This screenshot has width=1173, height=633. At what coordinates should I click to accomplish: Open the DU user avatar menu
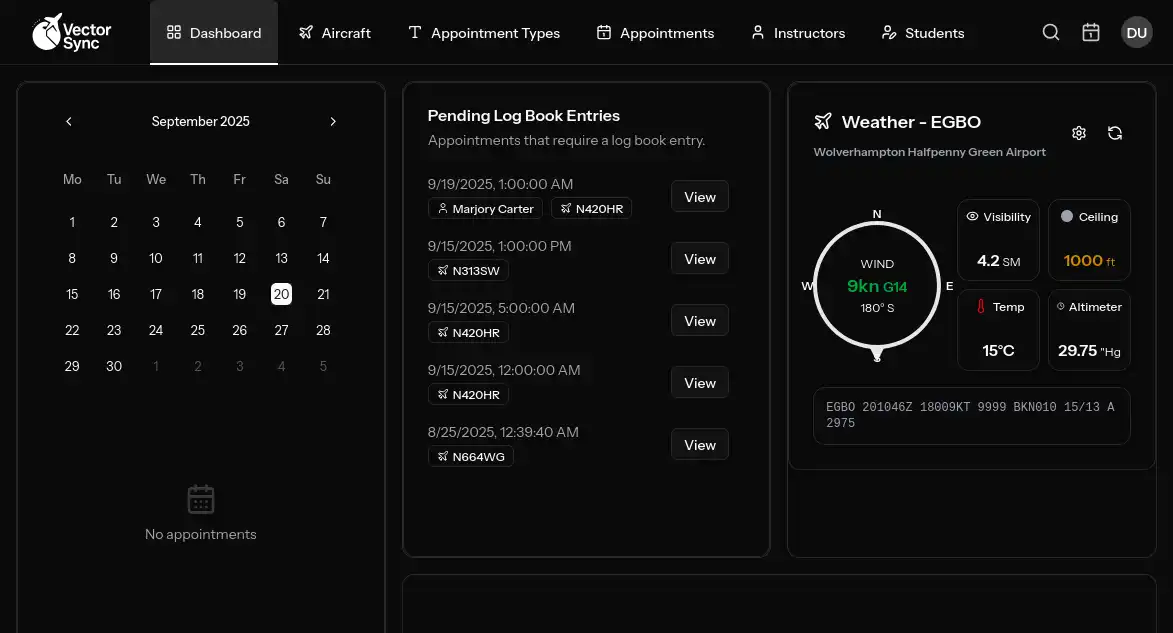tap(1136, 33)
